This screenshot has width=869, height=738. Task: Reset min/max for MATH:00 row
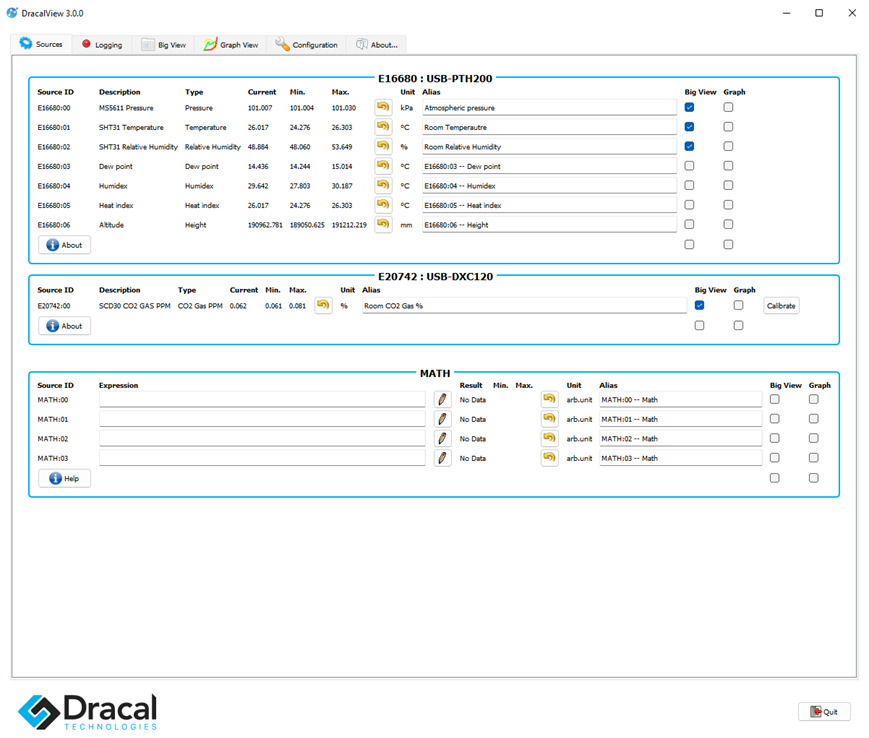(x=549, y=399)
